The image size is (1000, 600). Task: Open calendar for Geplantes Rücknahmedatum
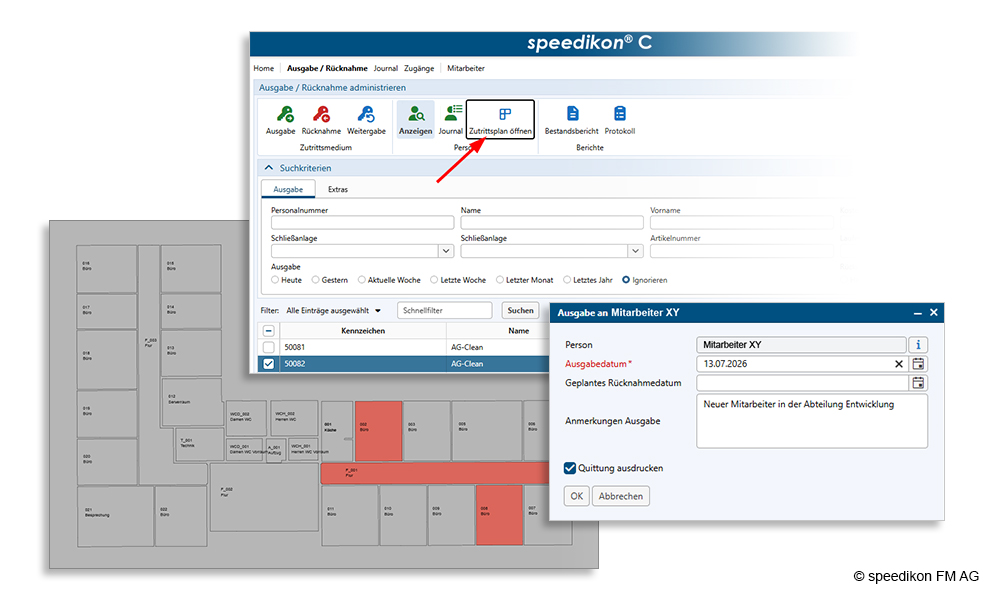[918, 383]
